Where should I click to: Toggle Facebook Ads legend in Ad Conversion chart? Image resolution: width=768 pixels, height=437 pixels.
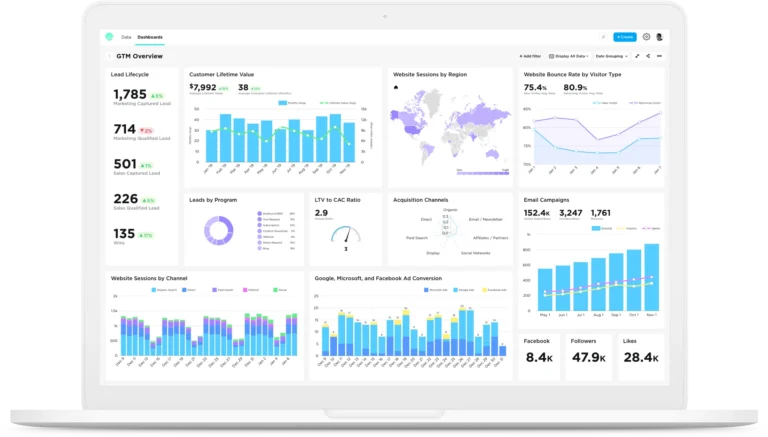[495, 290]
